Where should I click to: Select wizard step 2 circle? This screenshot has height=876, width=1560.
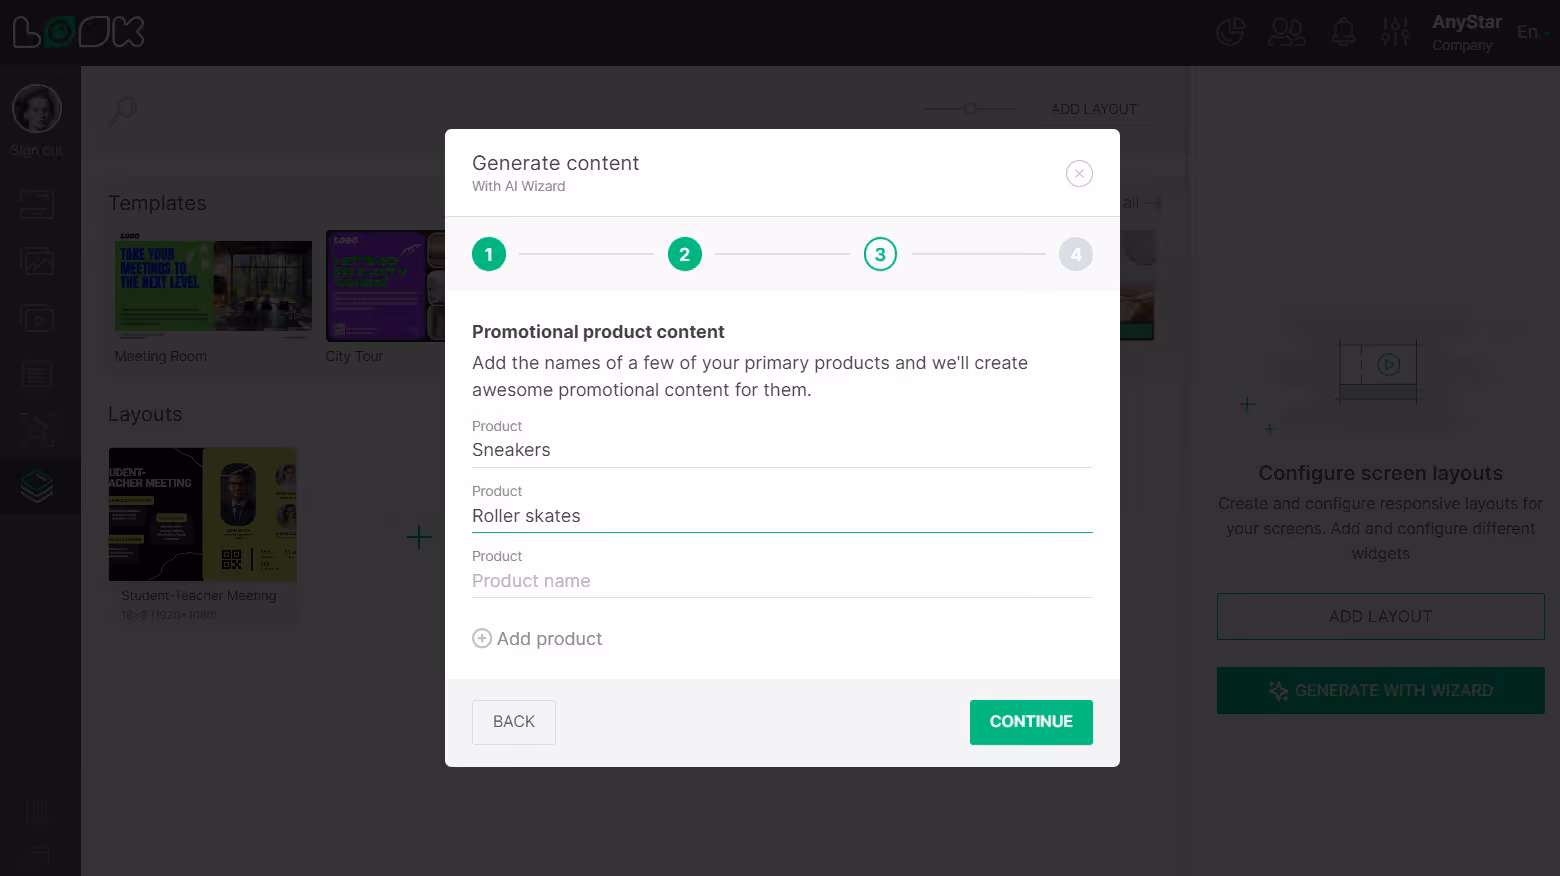tap(684, 254)
